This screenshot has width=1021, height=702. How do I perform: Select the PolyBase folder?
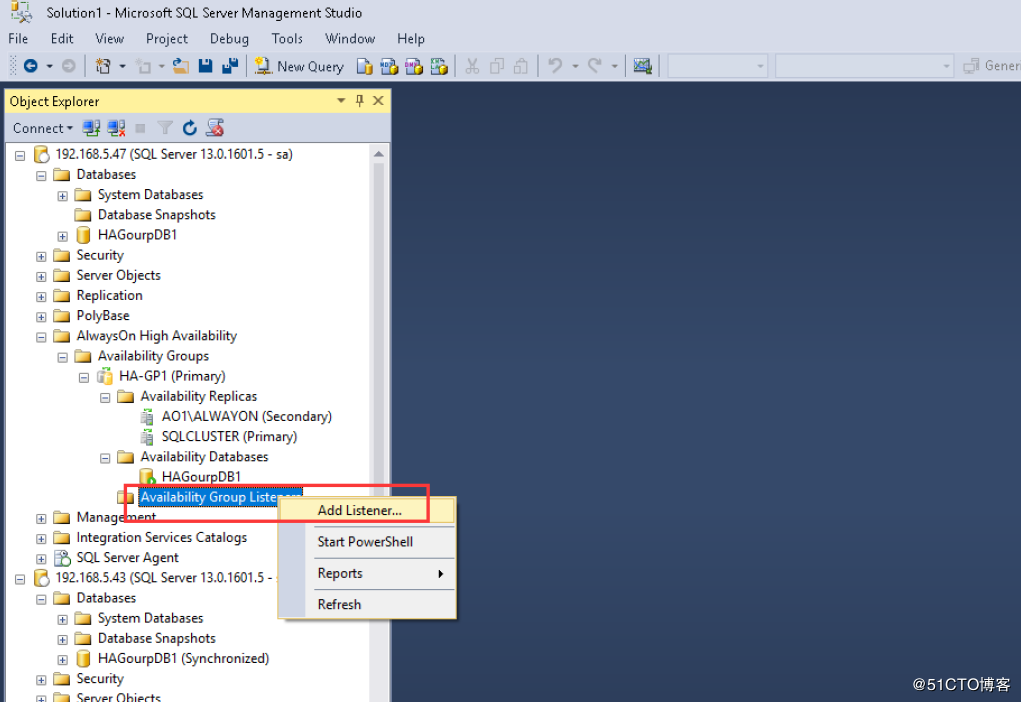coord(103,316)
